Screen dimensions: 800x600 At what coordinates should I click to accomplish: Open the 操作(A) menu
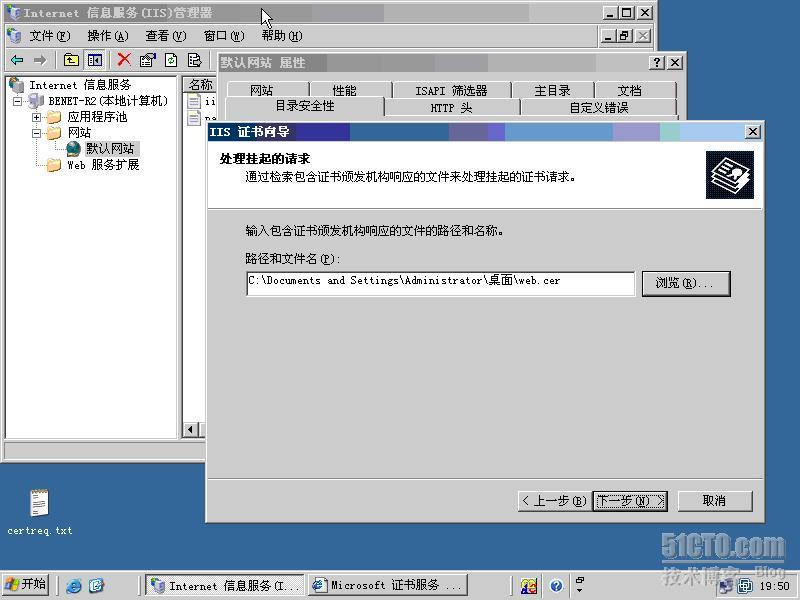pyautogui.click(x=108, y=36)
